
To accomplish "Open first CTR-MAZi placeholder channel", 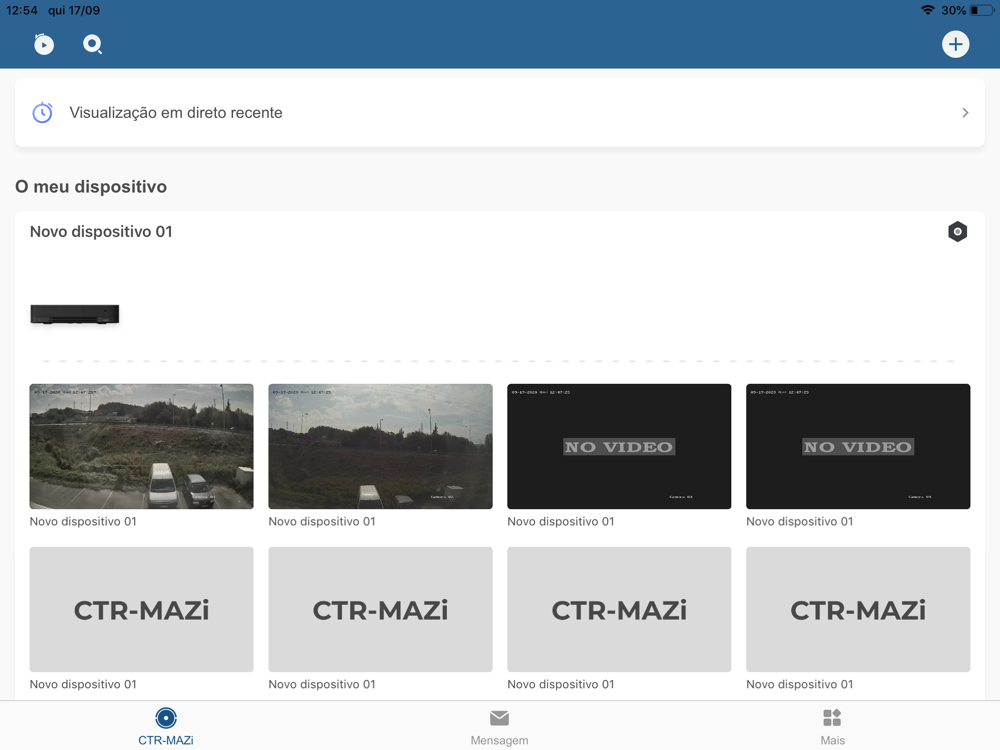I will click(x=142, y=609).
